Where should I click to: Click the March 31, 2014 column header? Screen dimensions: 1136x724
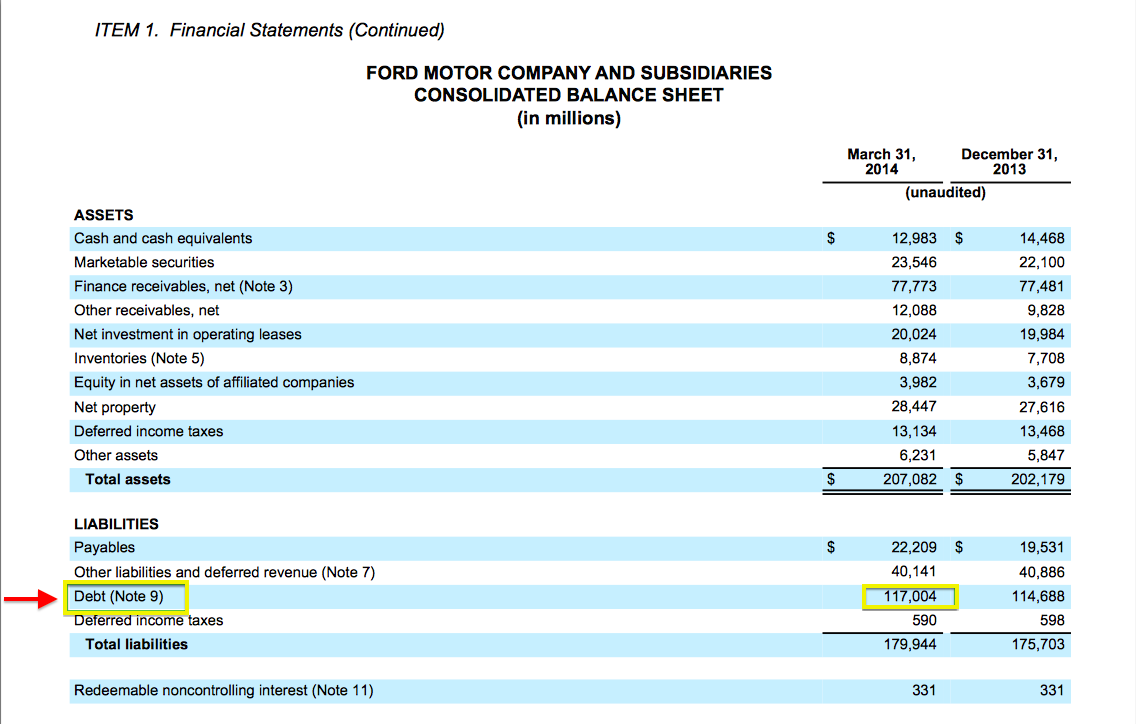click(x=881, y=162)
